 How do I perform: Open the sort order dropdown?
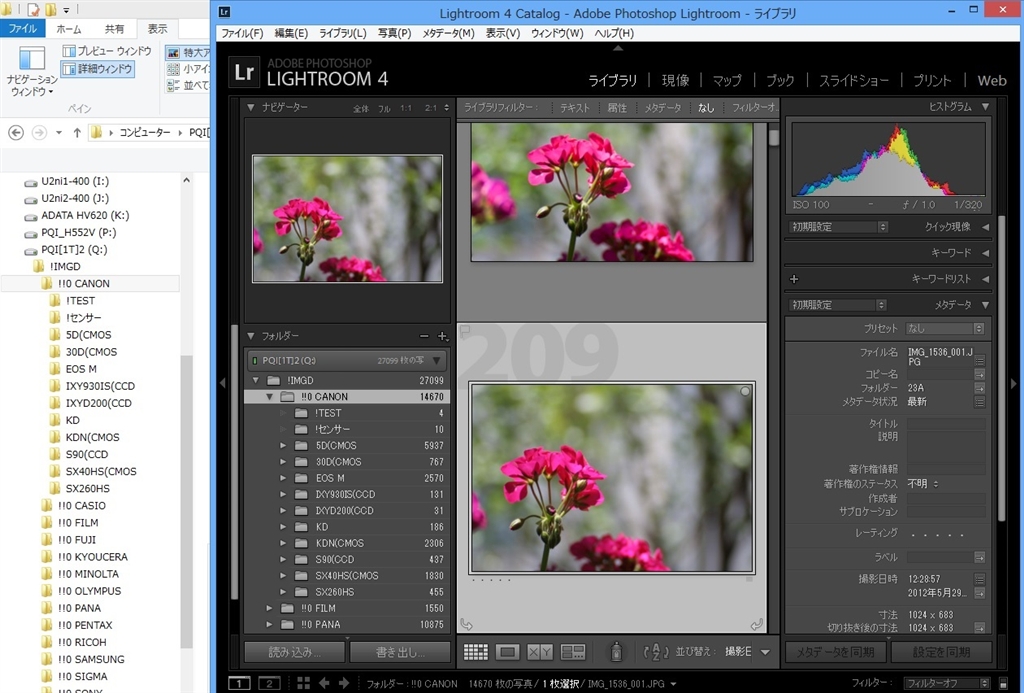click(765, 652)
